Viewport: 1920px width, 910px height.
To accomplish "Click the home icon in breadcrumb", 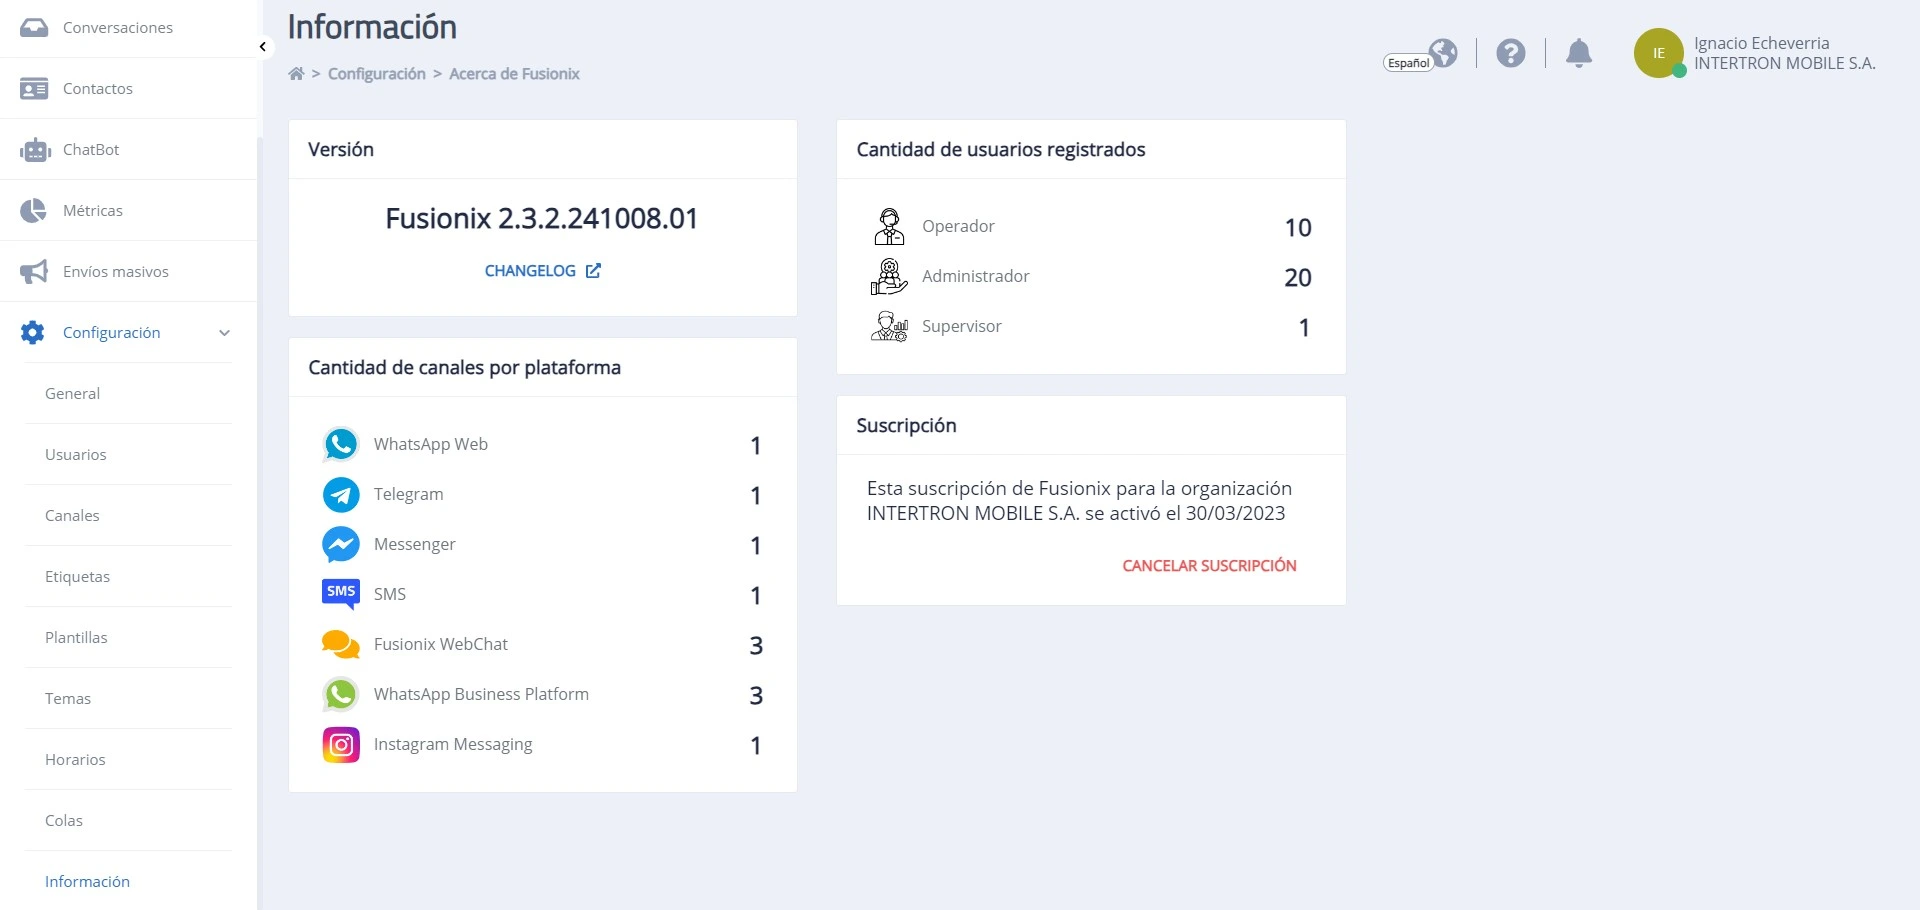I will click(x=296, y=74).
